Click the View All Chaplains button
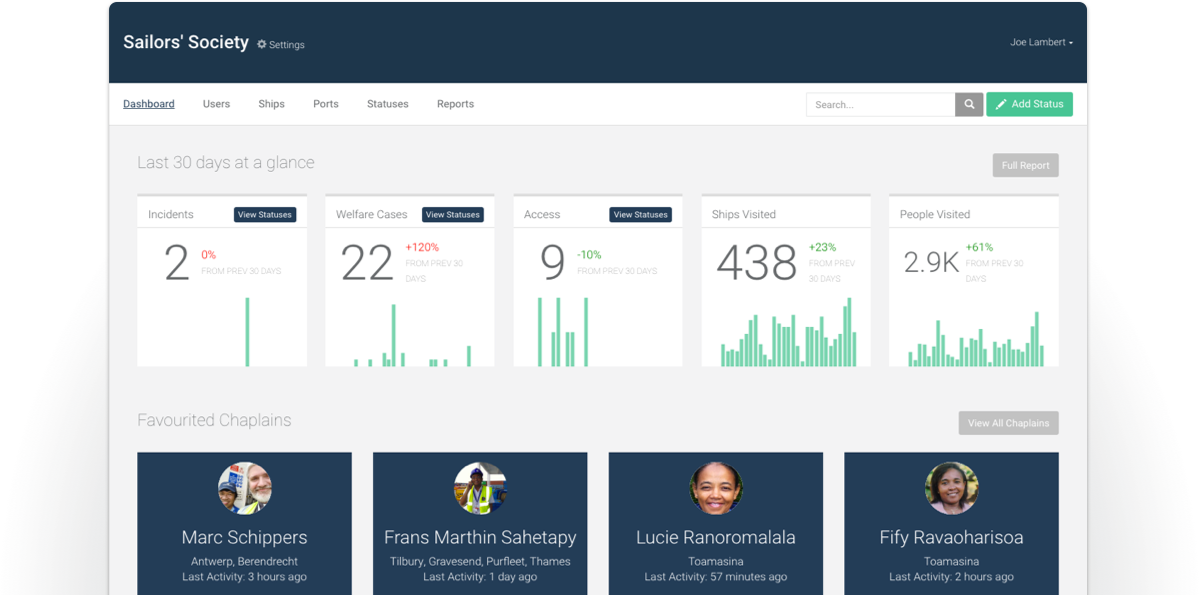1199x595 pixels. pyautogui.click(x=1009, y=423)
